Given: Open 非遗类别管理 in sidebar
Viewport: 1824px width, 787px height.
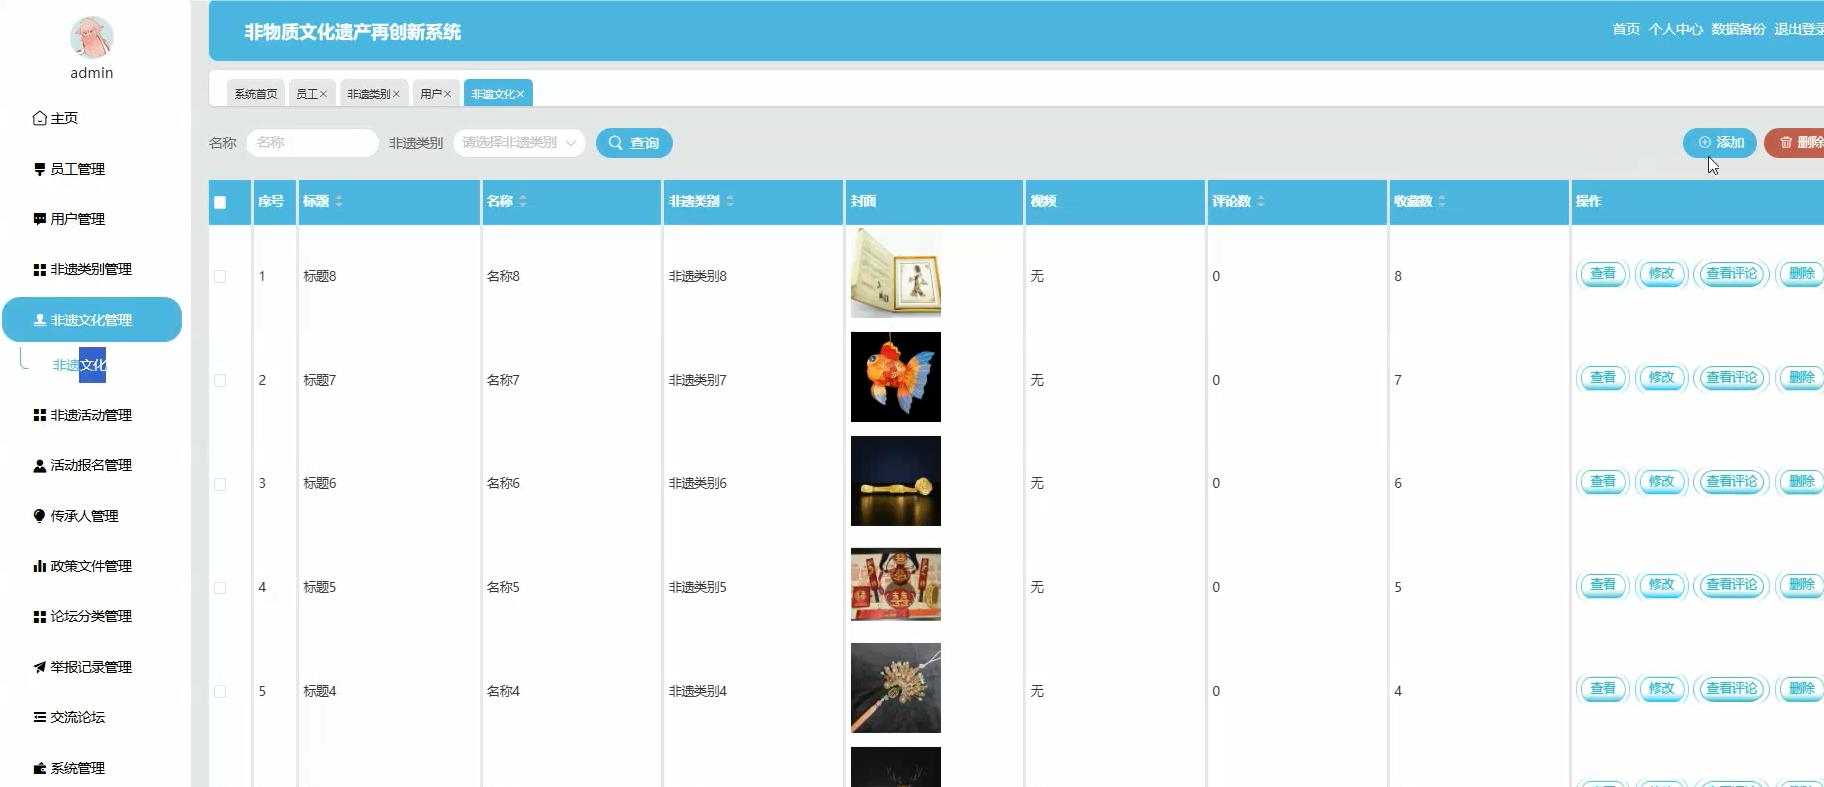Looking at the screenshot, I should pyautogui.click(x=82, y=269).
